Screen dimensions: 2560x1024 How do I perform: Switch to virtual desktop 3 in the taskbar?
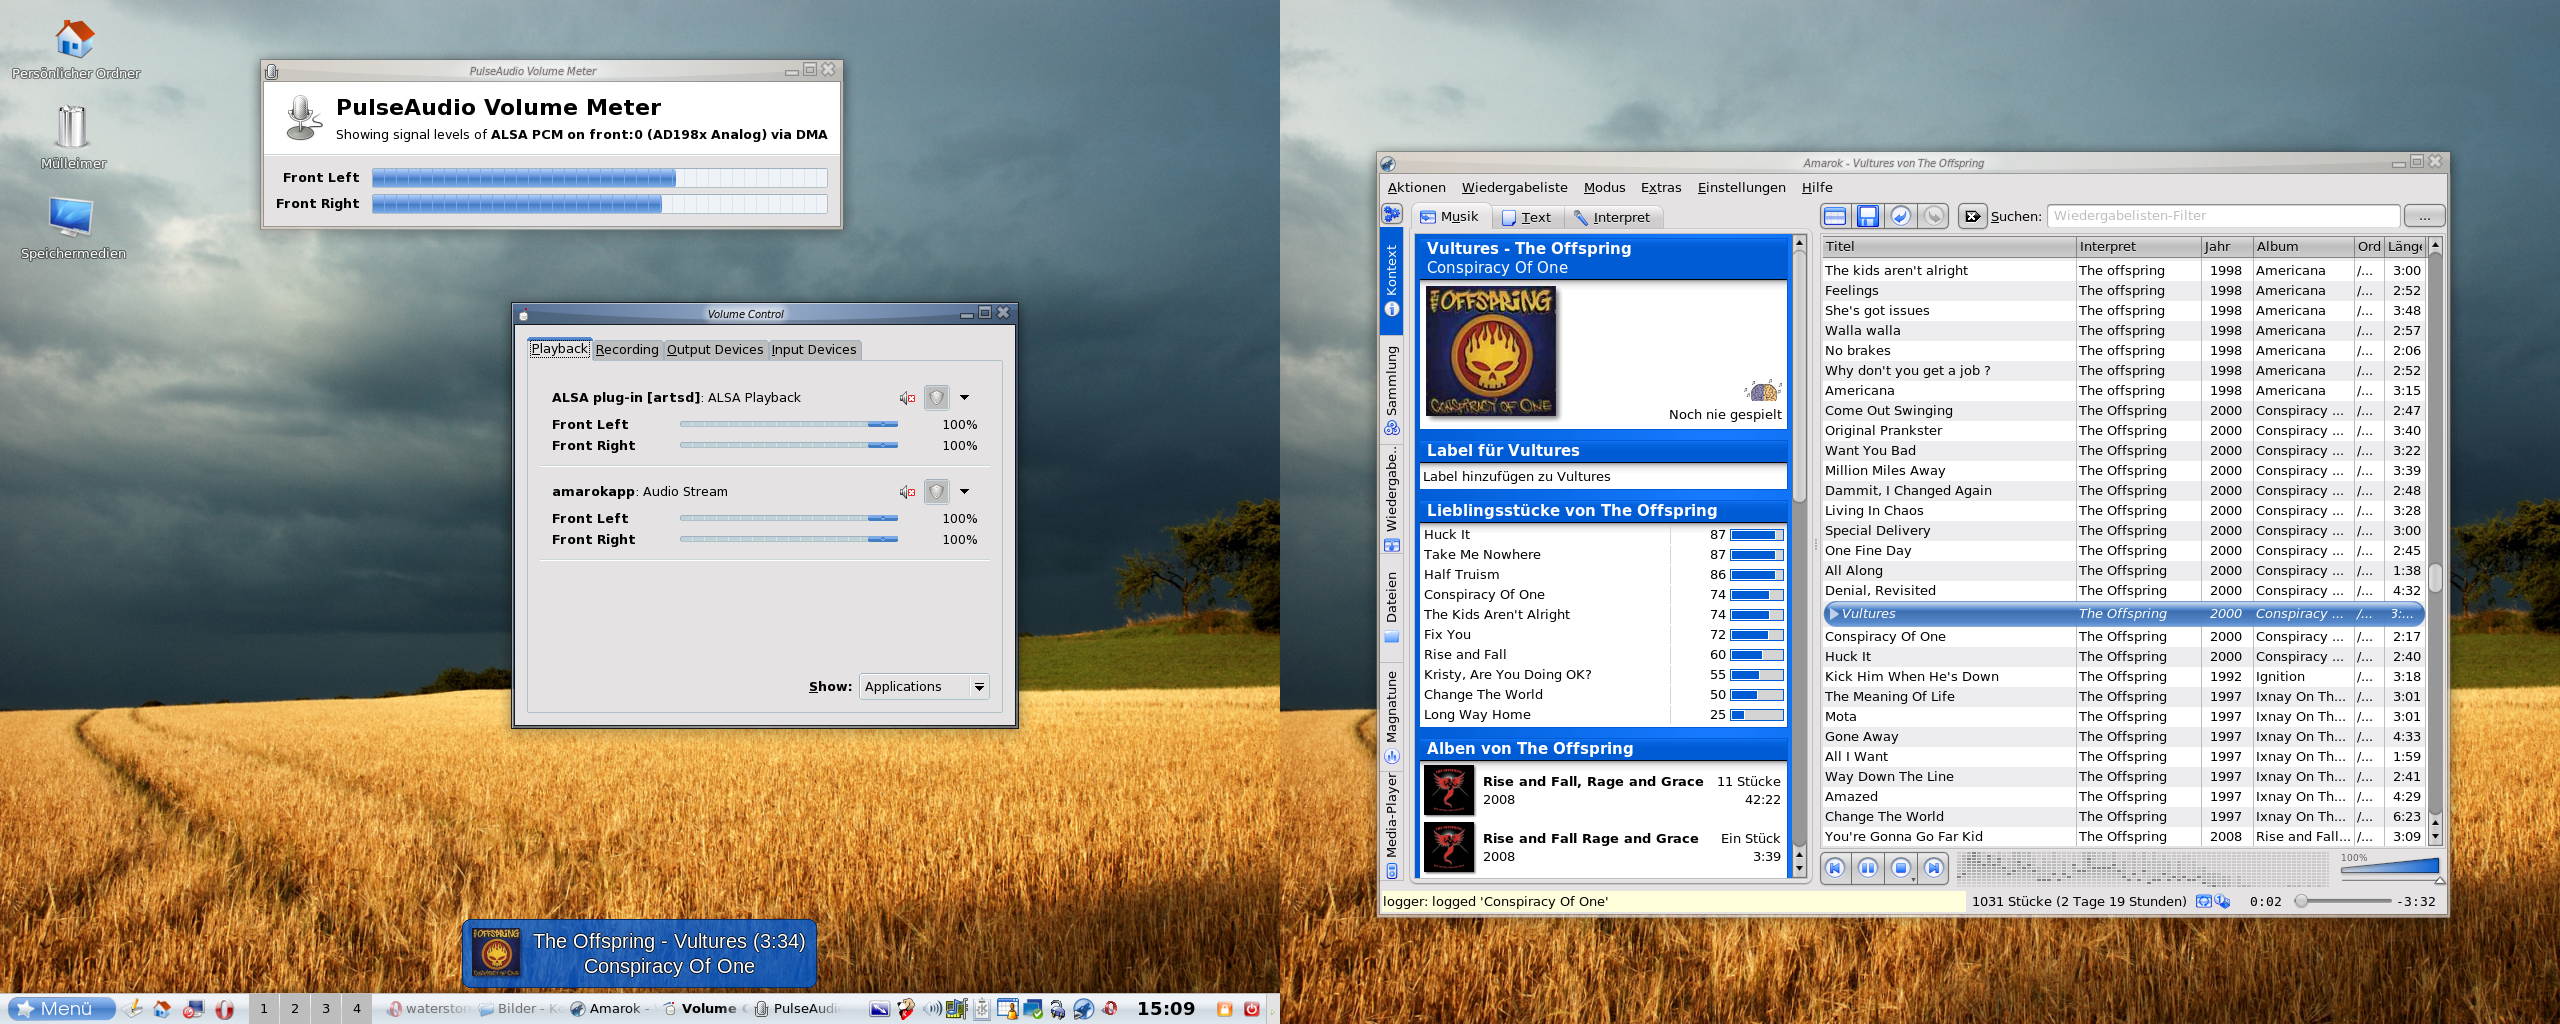point(325,1009)
